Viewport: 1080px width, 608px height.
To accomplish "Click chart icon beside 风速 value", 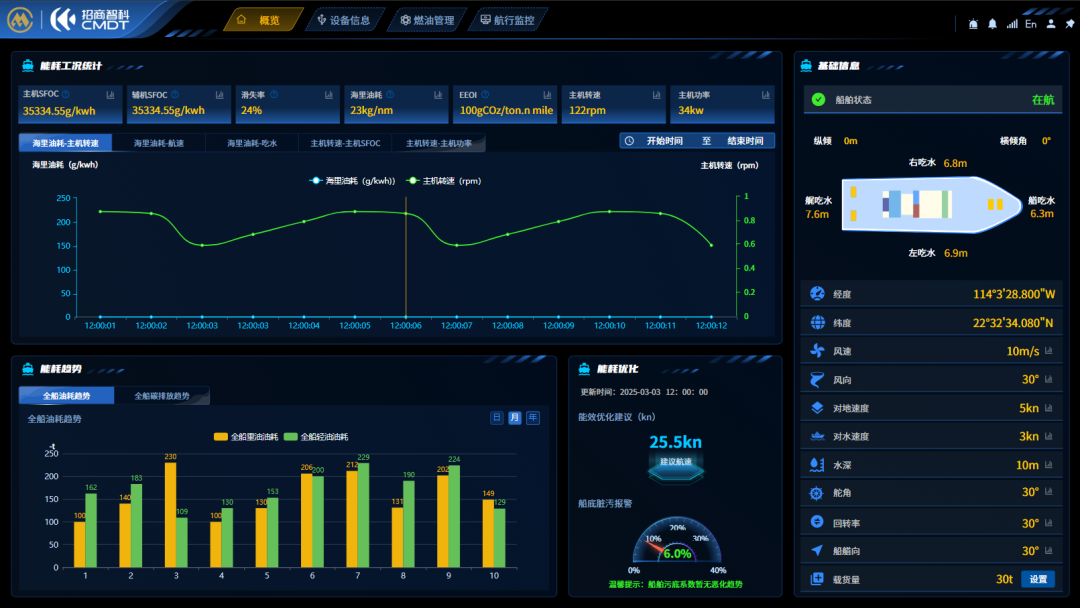I will [1055, 351].
